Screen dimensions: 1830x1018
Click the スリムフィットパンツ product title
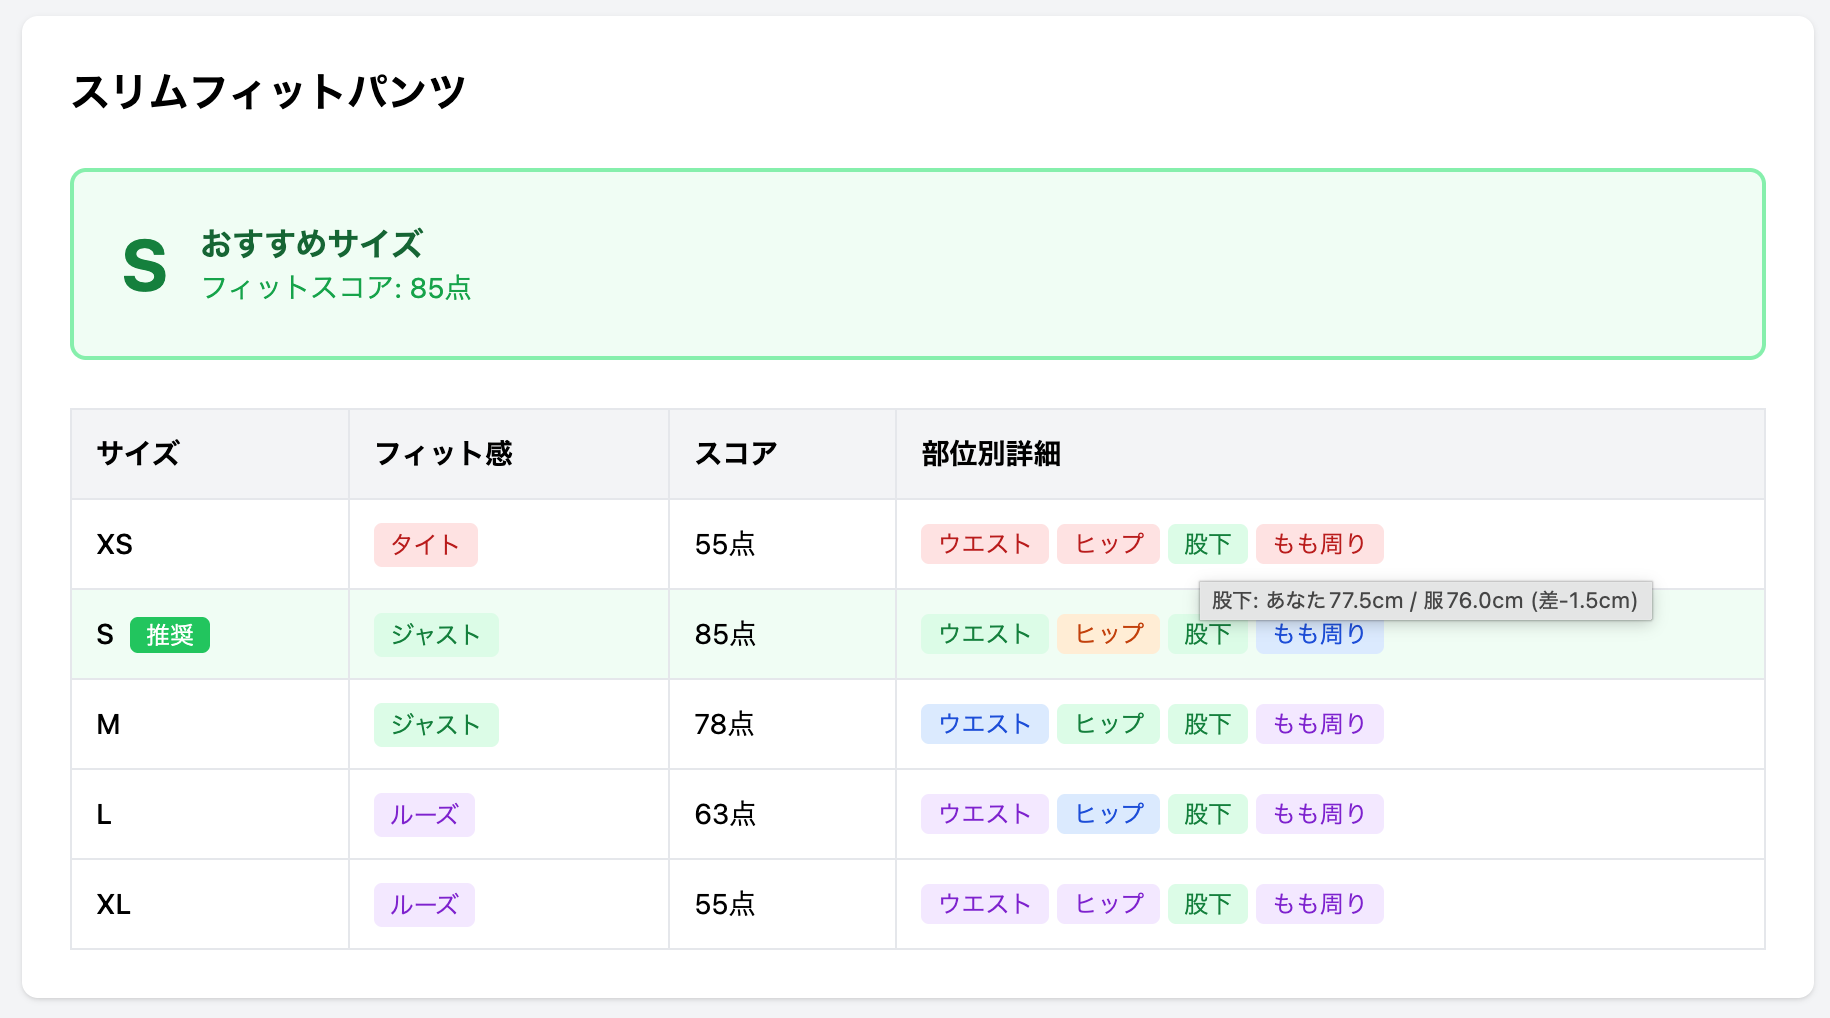[270, 91]
